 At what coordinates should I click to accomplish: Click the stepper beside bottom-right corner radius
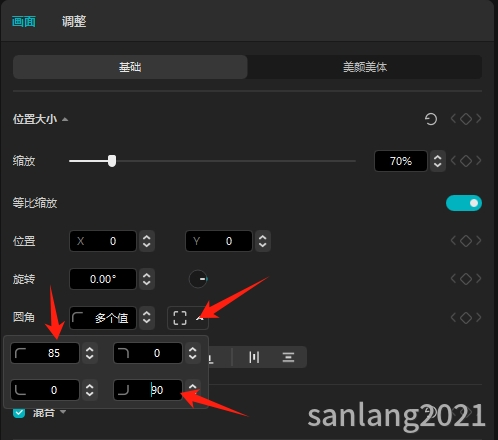pyautogui.click(x=192, y=389)
